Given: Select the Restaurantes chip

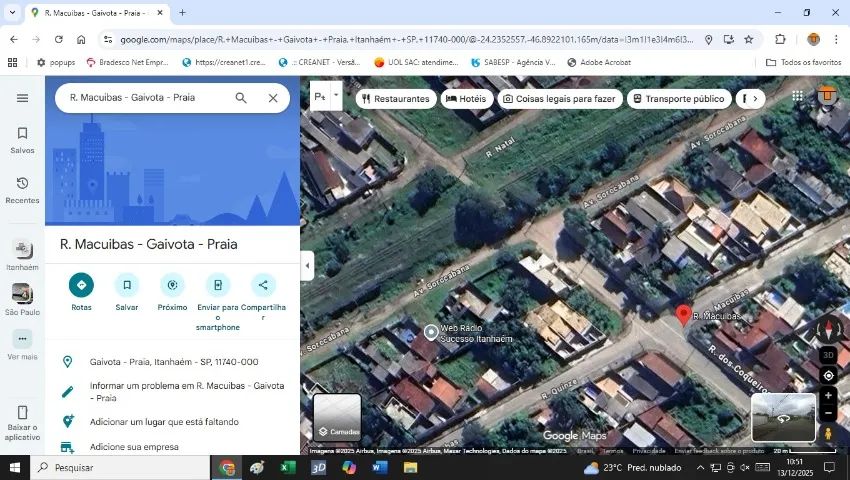Looking at the screenshot, I should point(396,99).
